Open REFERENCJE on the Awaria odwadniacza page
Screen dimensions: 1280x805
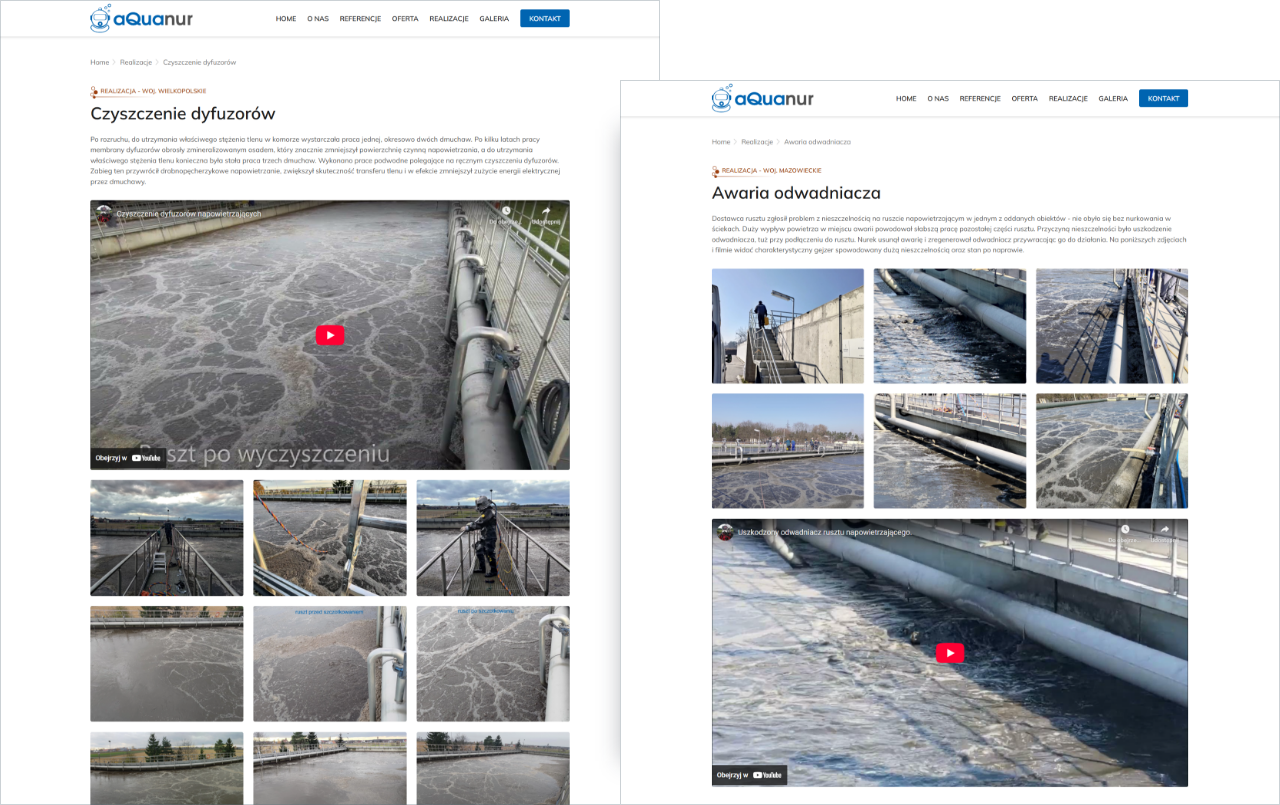coord(980,98)
